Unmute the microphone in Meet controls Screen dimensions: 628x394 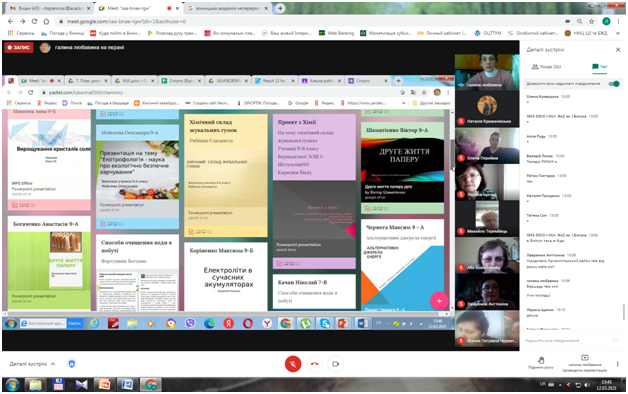click(293, 364)
